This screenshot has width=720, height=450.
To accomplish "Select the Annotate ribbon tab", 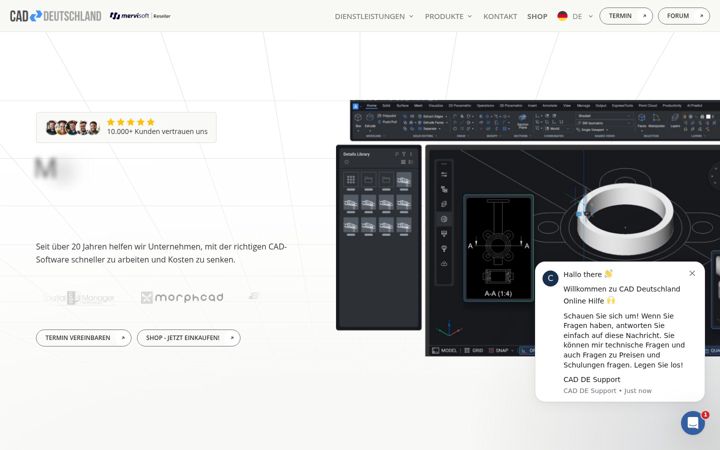I will point(550,106).
